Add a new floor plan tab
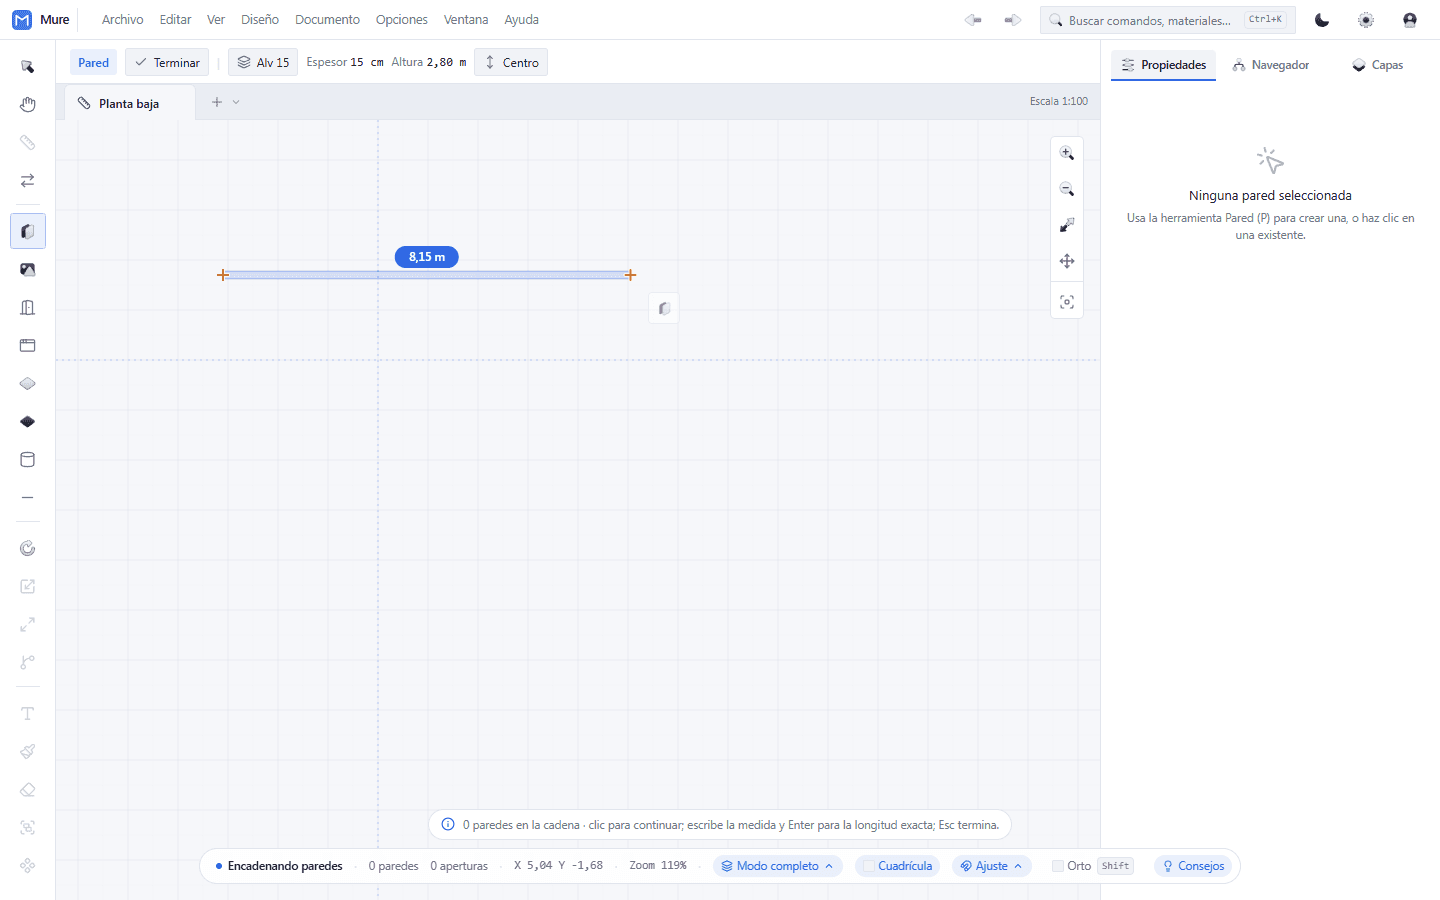 217,102
